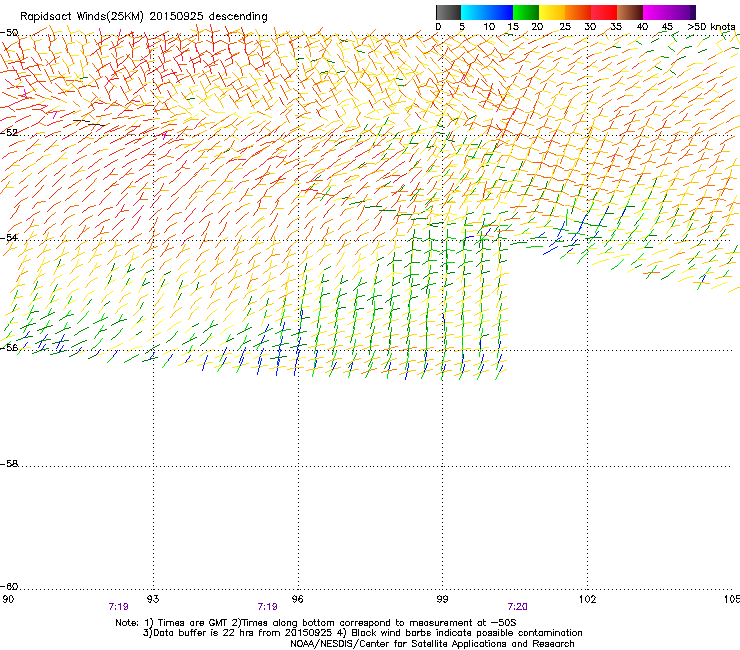Click the legend label '35'
Image resolution: width=740 pixels, height=650 pixels.
click(x=616, y=27)
